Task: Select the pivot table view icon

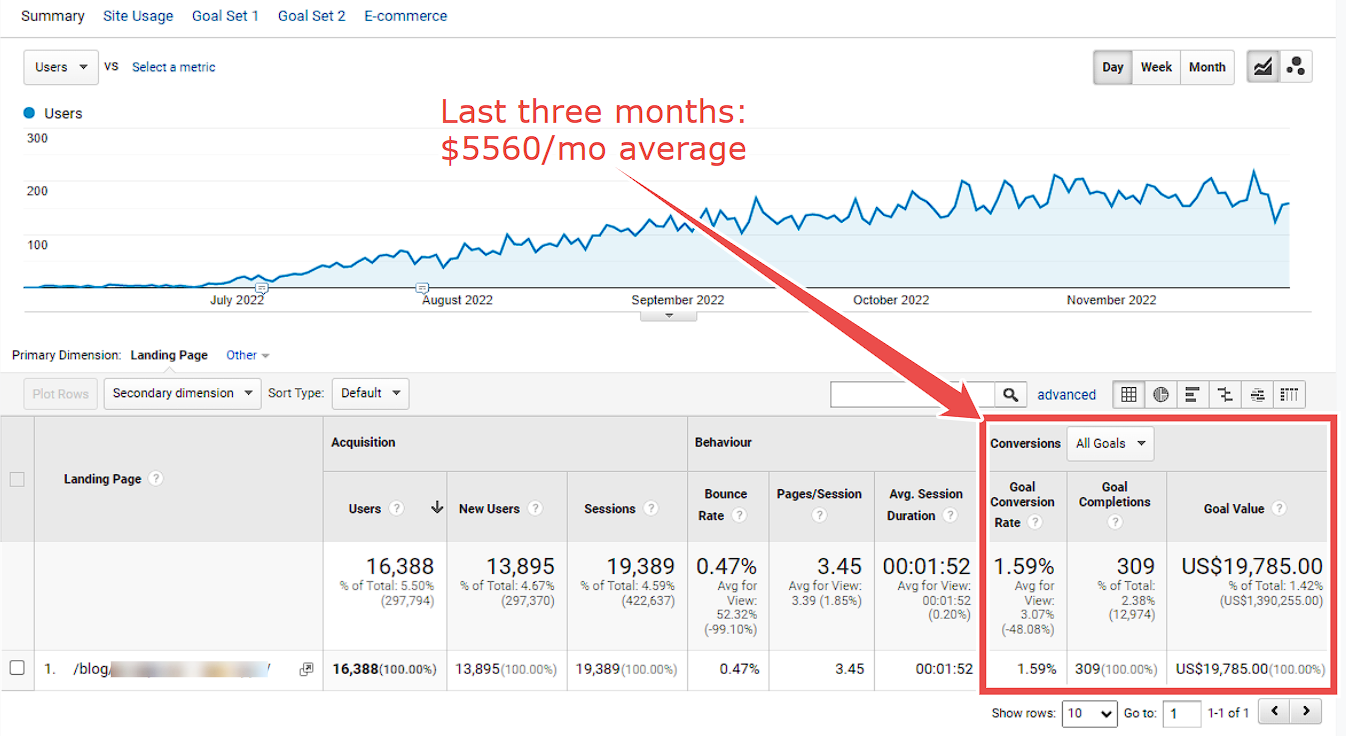Action: coord(1289,394)
